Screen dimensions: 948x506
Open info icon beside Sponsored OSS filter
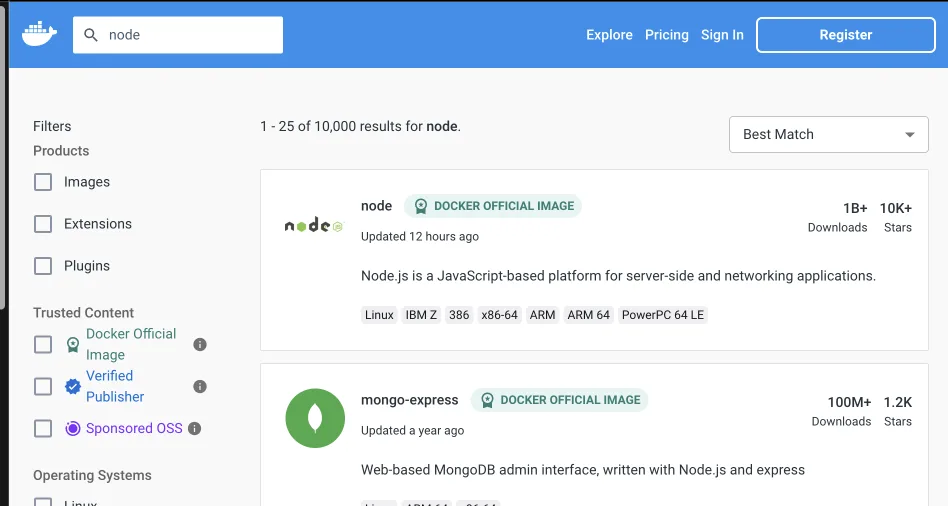[195, 429]
